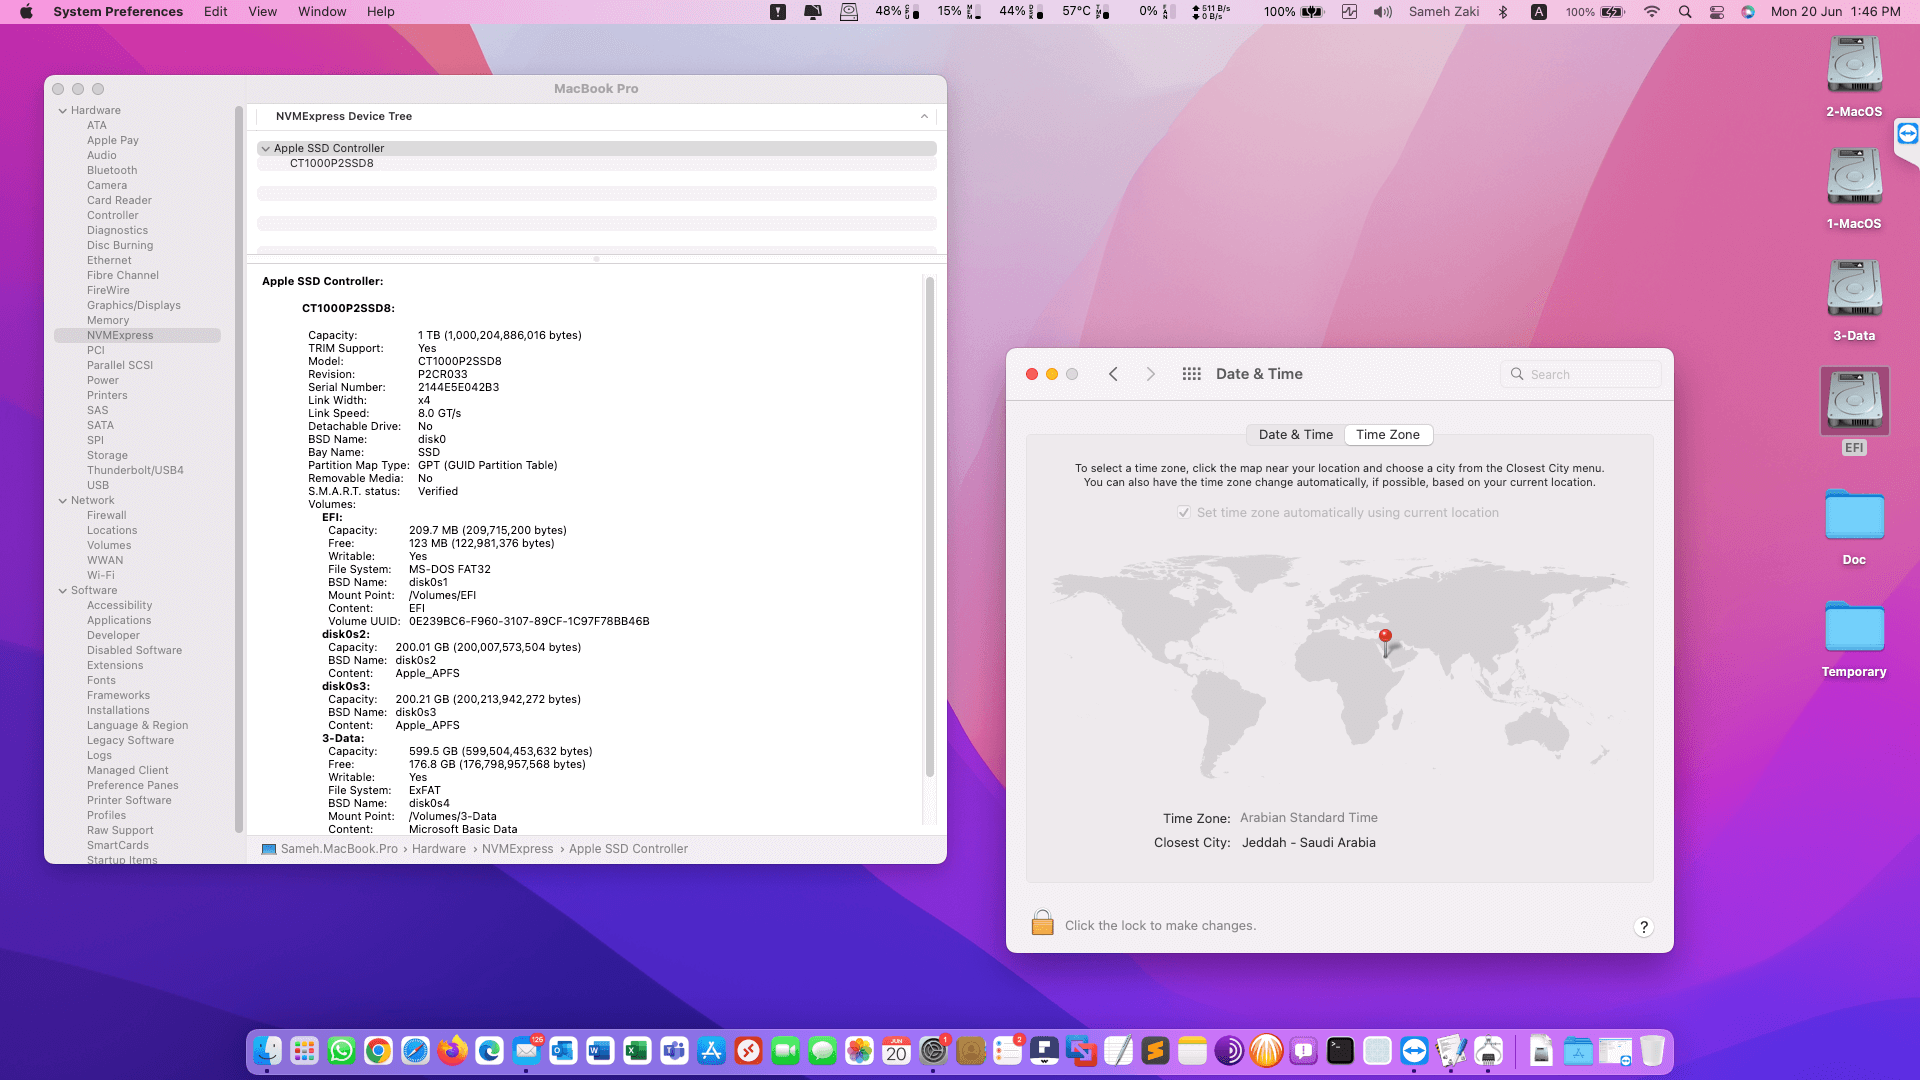
Task: Open the Doc folder on desktop
Action: coord(1854,527)
